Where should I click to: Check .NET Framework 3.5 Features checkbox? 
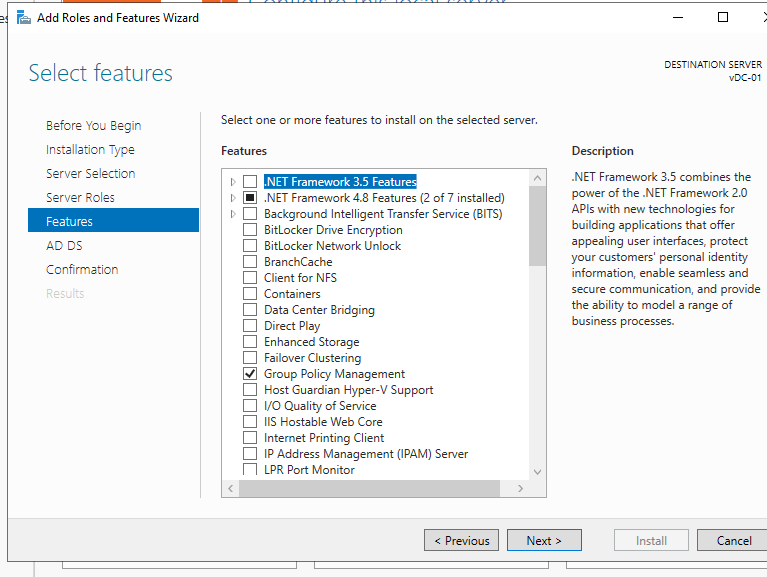click(x=250, y=182)
